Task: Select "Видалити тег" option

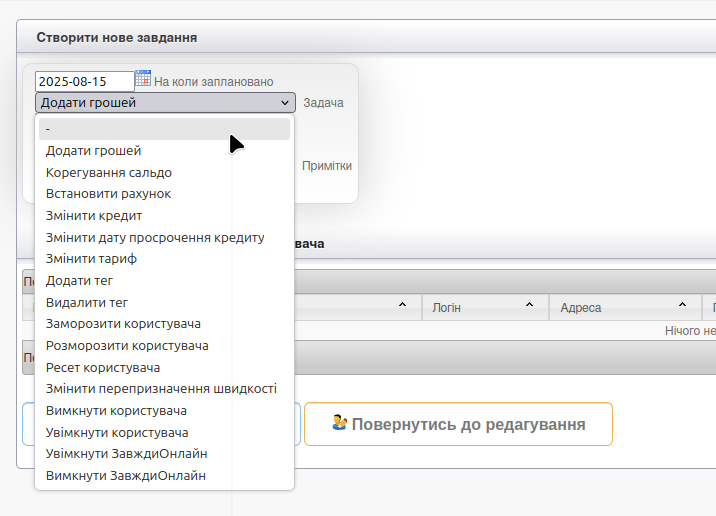Action: click(x=87, y=302)
